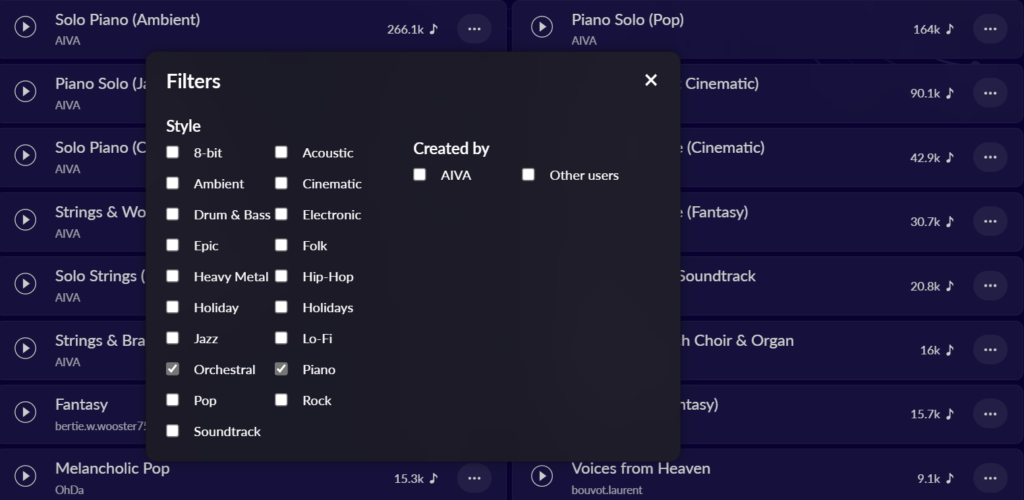The width and height of the screenshot is (1024, 500).
Task: Play the Solo Piano (Ambient) track
Action: [x=25, y=27]
